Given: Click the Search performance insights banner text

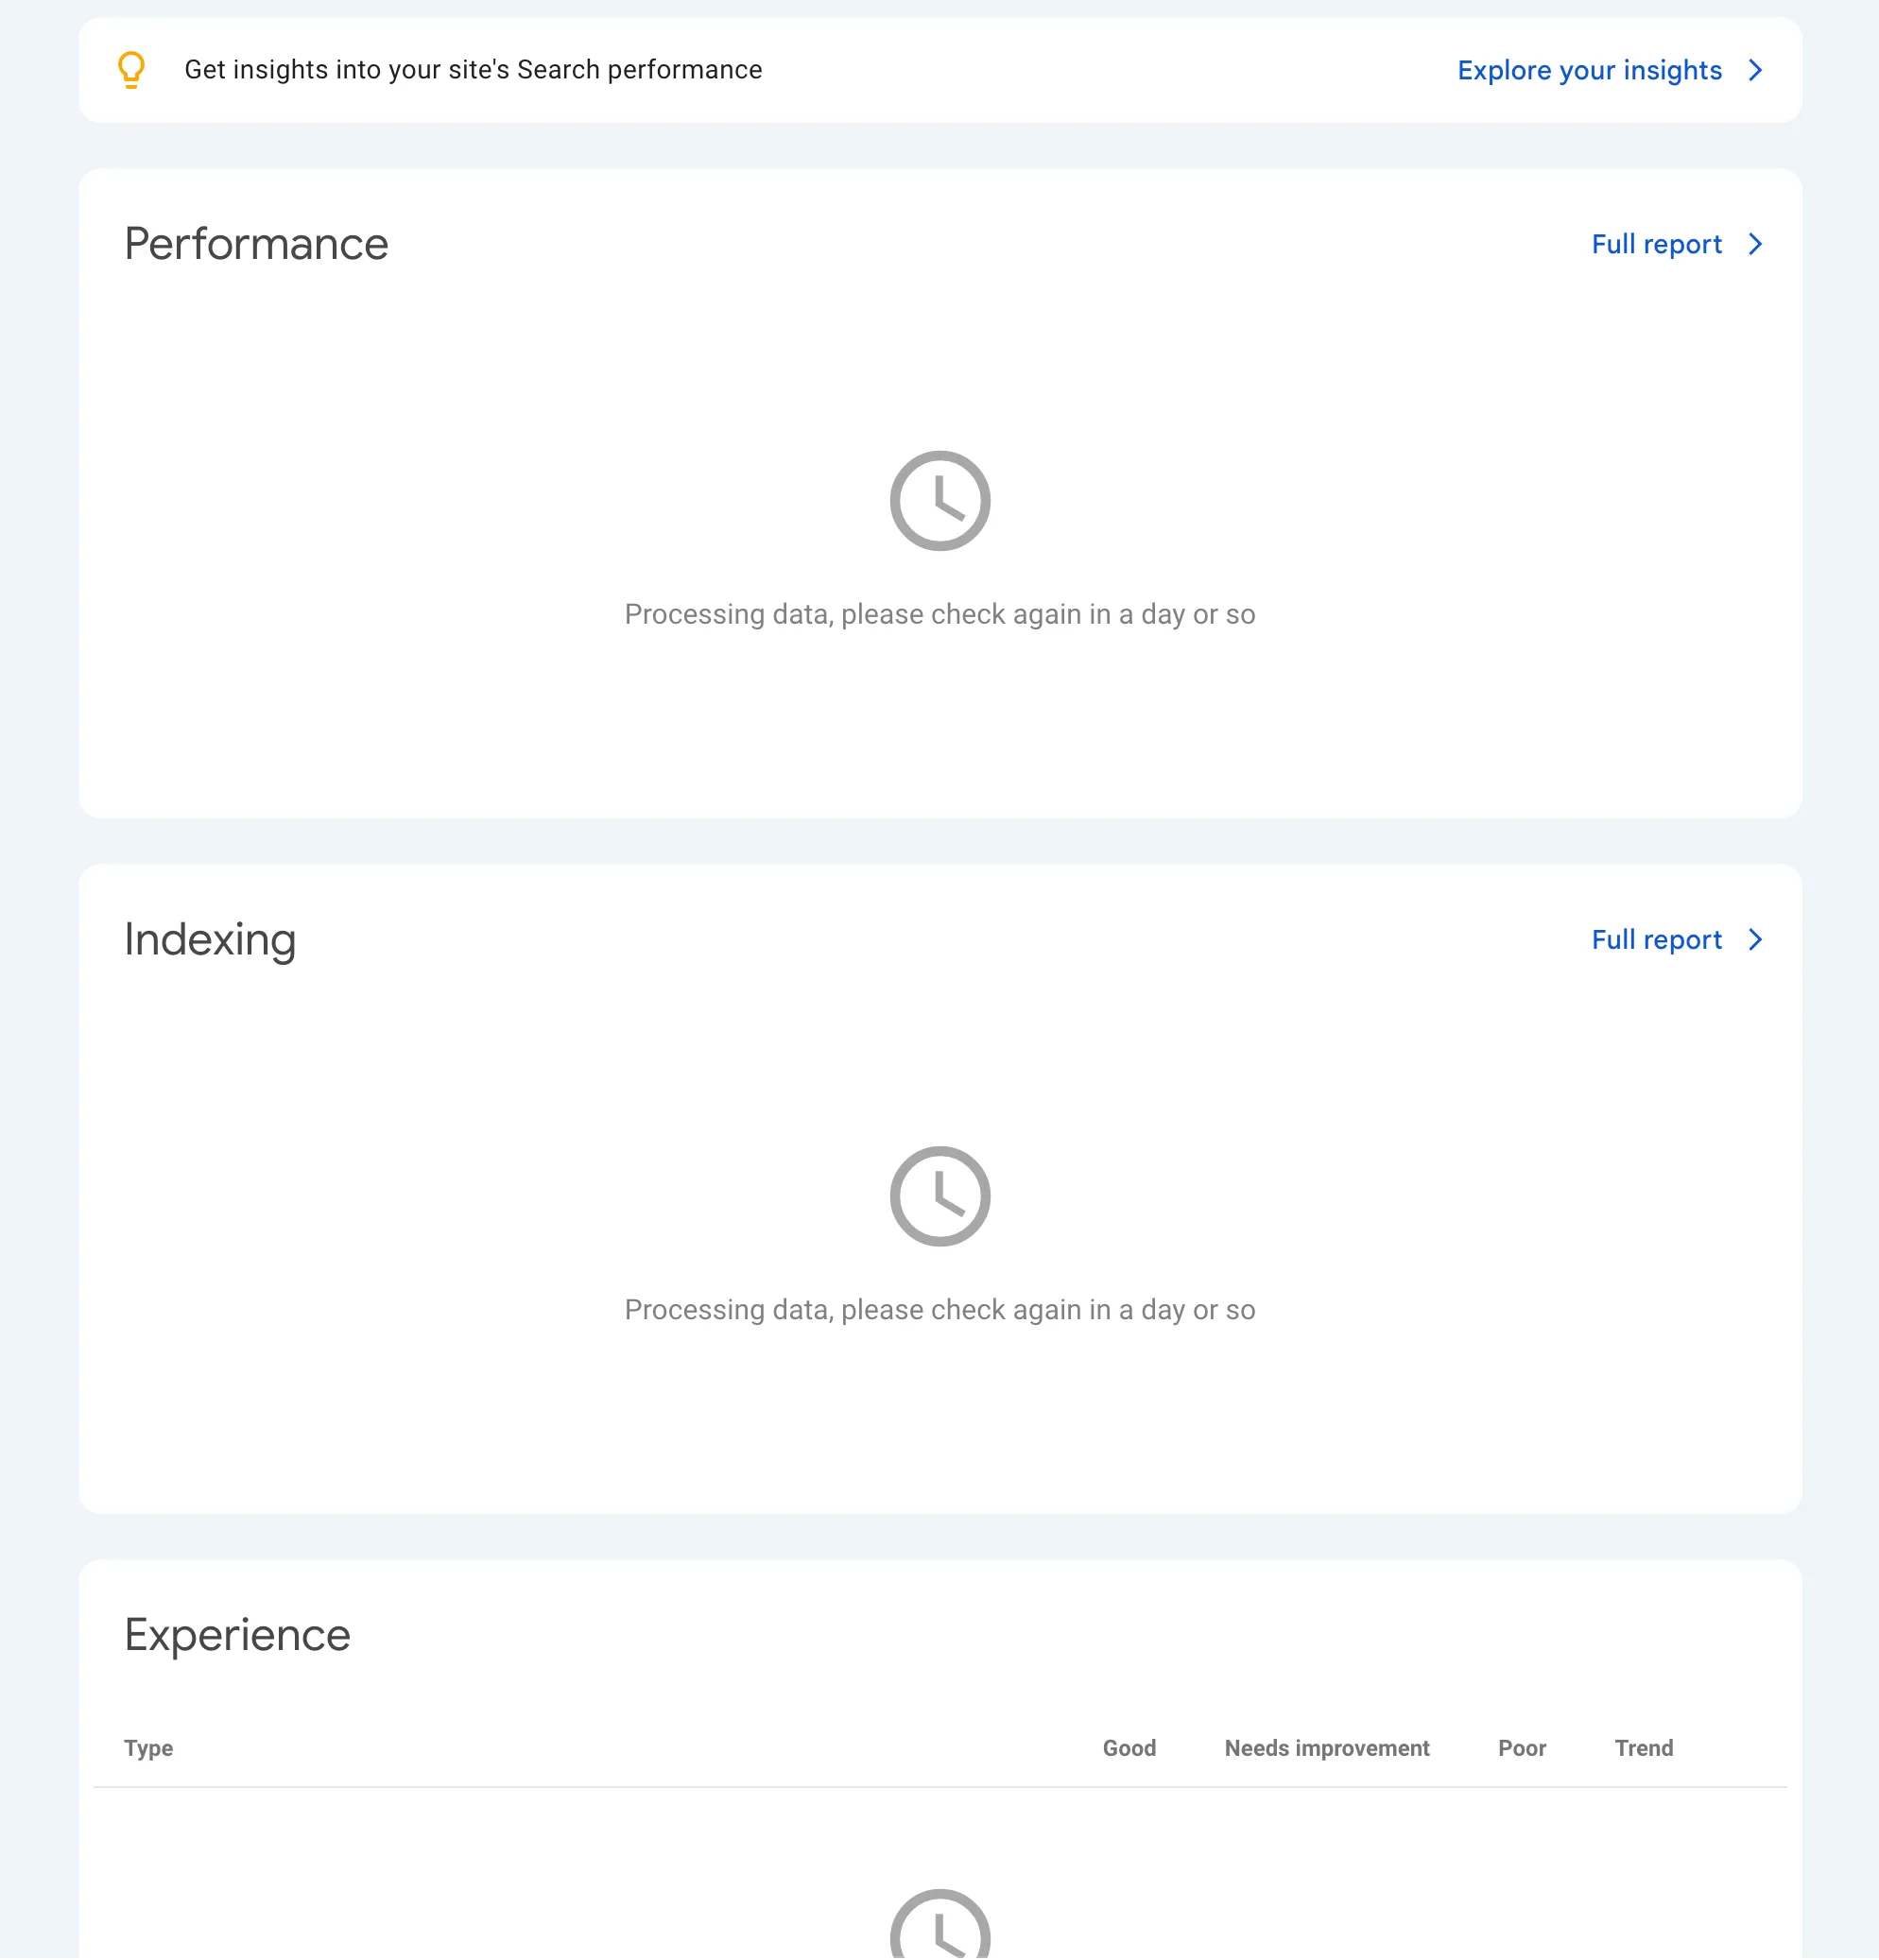Looking at the screenshot, I should tap(473, 70).
